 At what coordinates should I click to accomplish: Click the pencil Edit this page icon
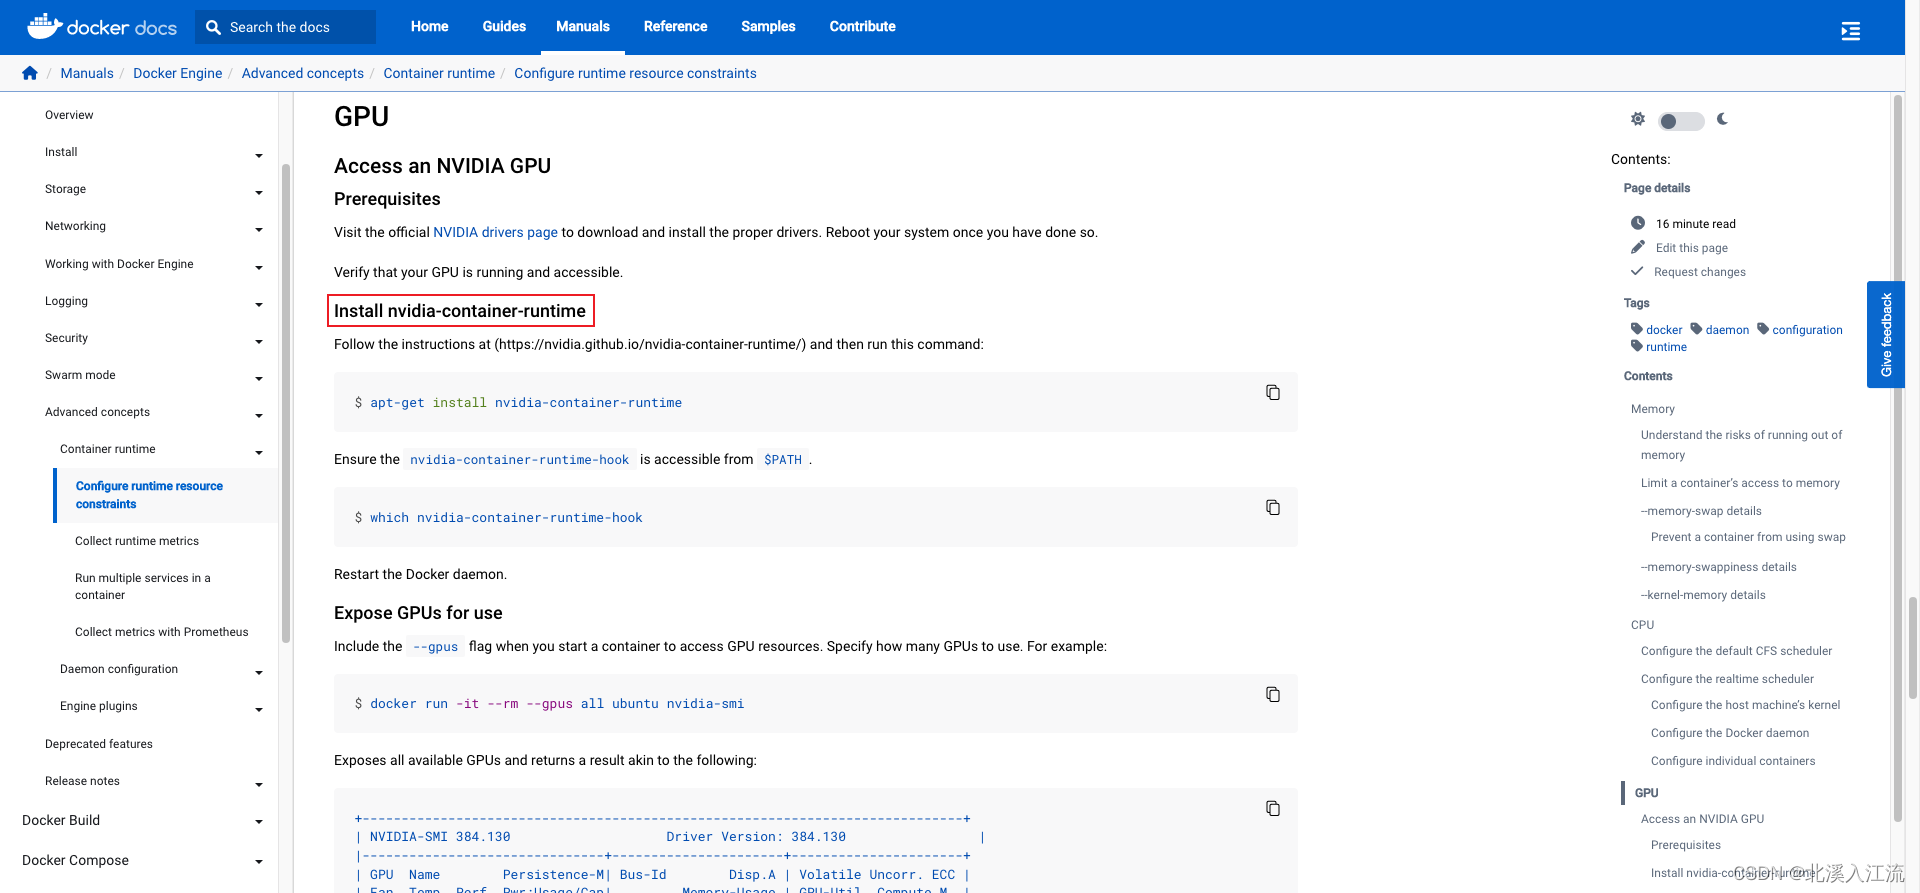click(x=1638, y=247)
